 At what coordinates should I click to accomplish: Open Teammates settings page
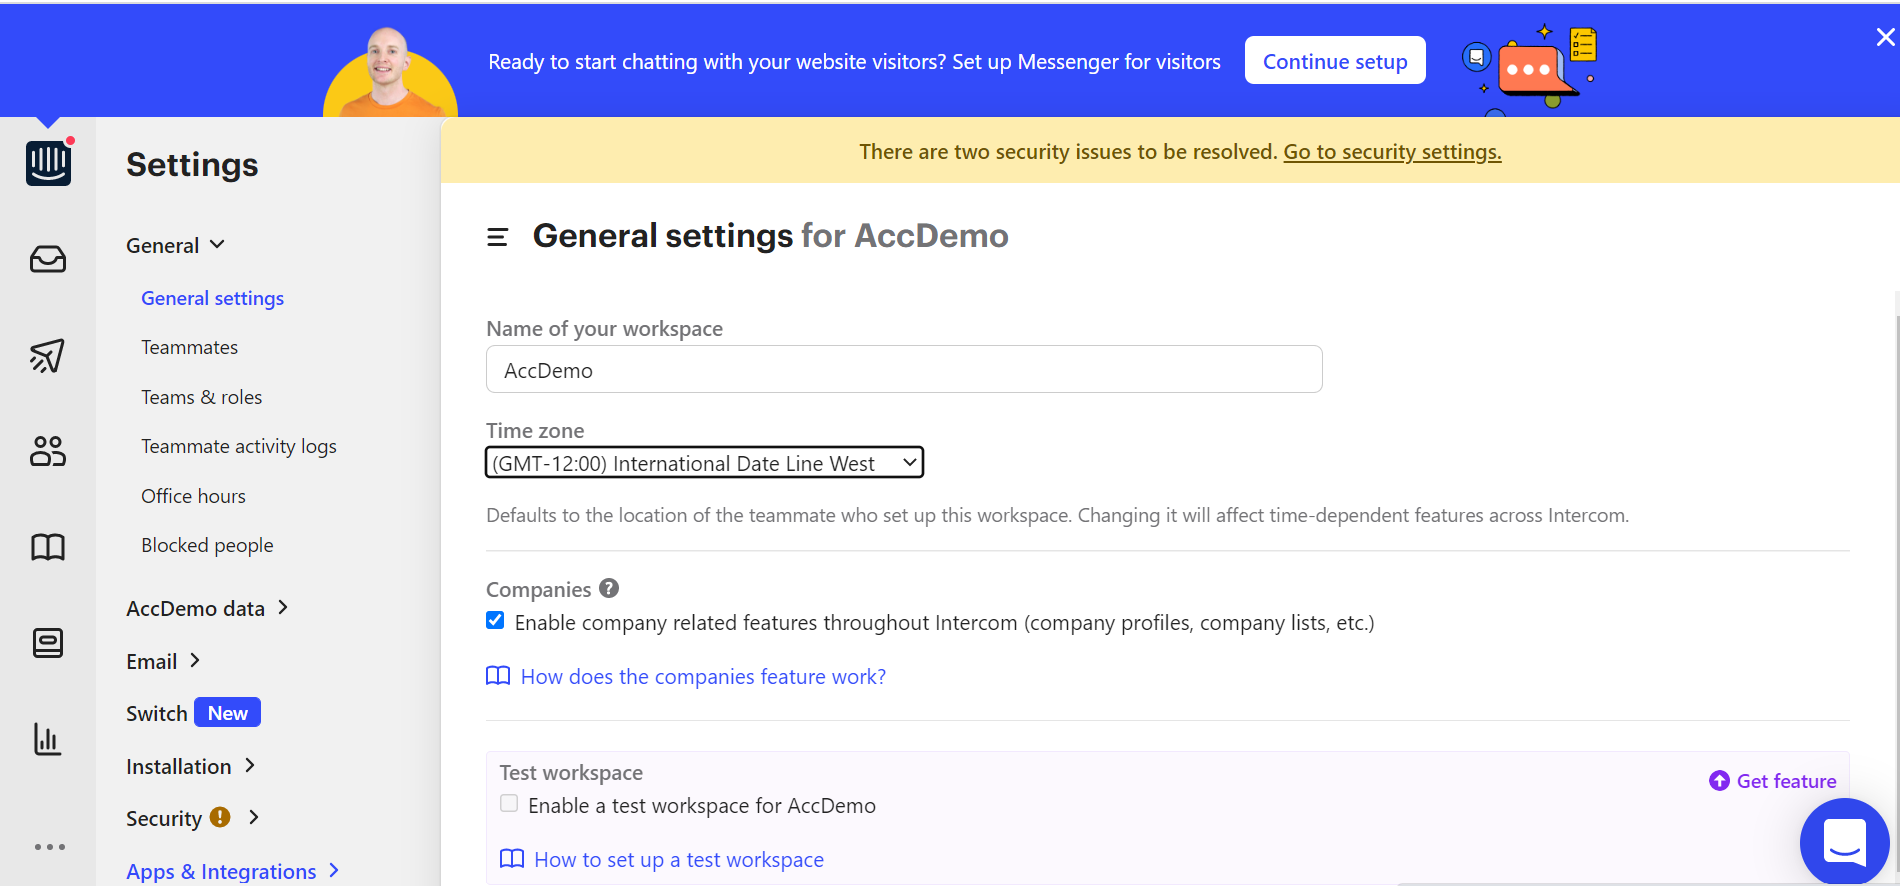coord(189,347)
